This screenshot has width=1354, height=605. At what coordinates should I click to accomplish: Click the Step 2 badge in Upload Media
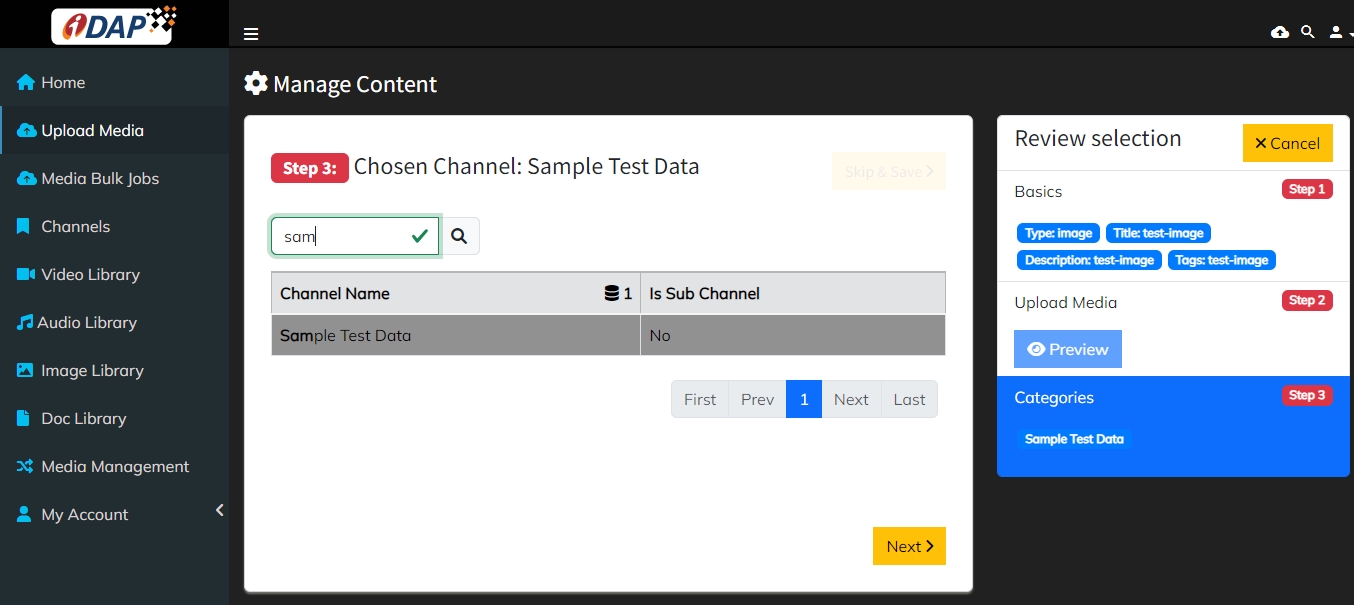1307,300
